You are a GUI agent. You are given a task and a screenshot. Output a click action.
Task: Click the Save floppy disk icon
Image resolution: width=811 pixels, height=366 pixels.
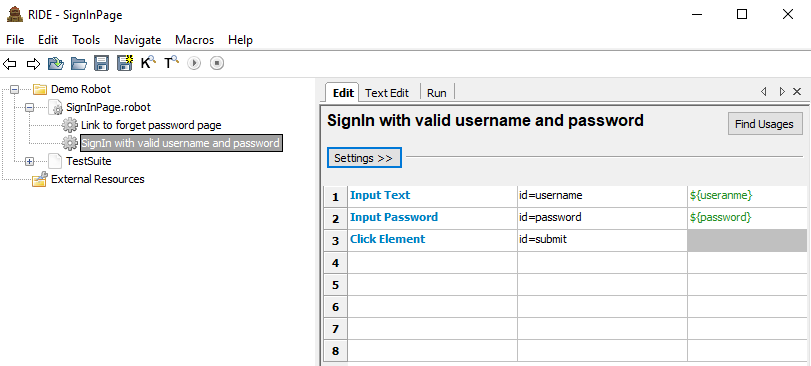(101, 63)
